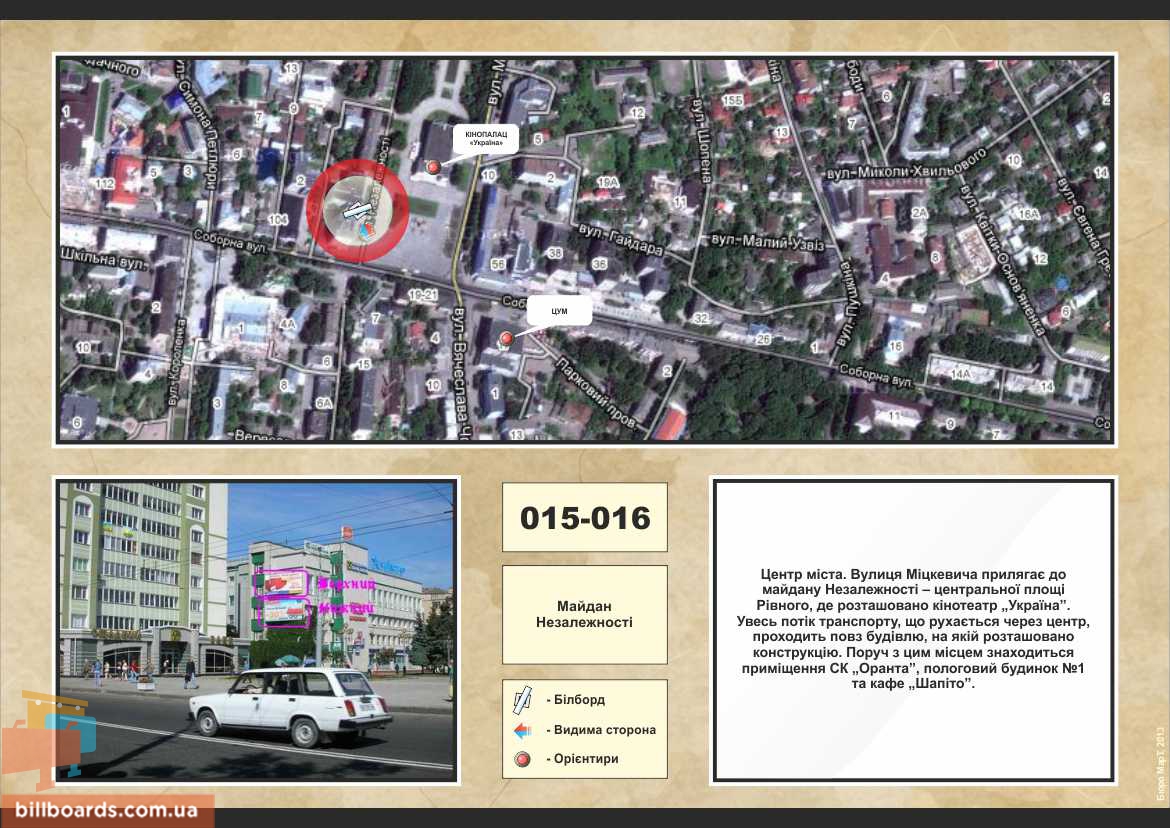Click the Майдан Незалежності label box

(585, 615)
